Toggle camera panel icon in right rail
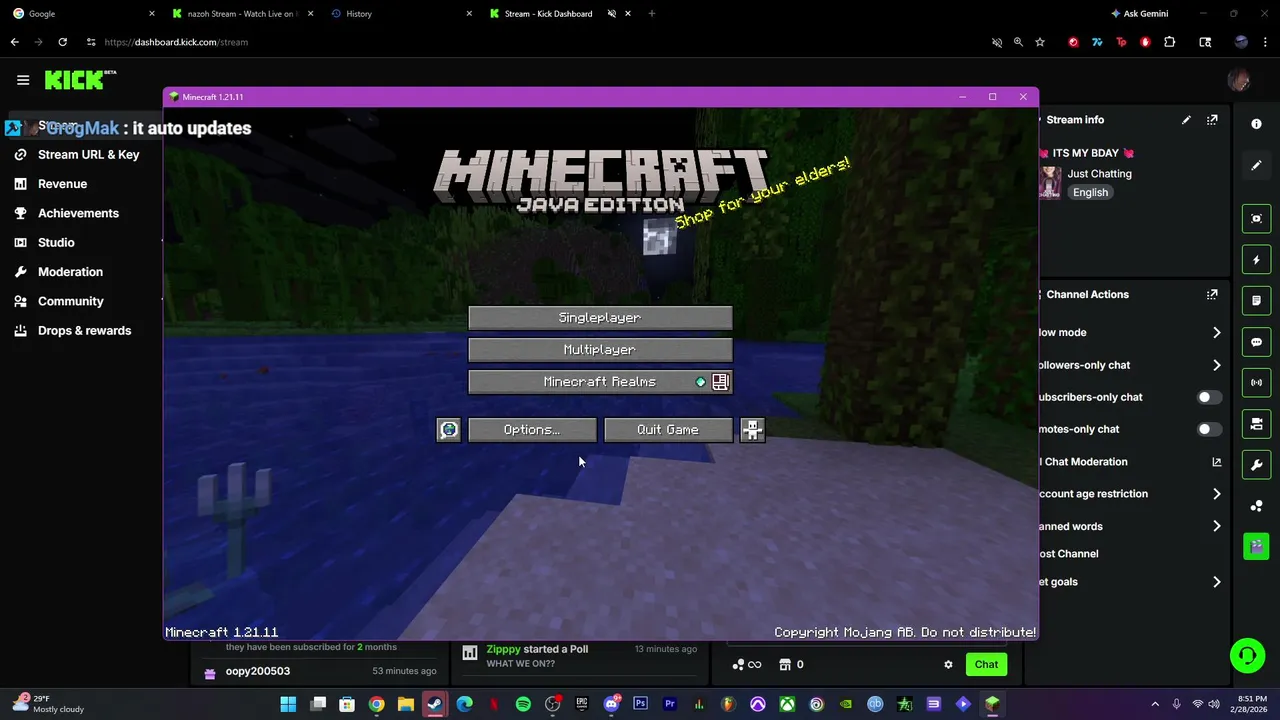The height and width of the screenshot is (720, 1280). click(x=1256, y=424)
